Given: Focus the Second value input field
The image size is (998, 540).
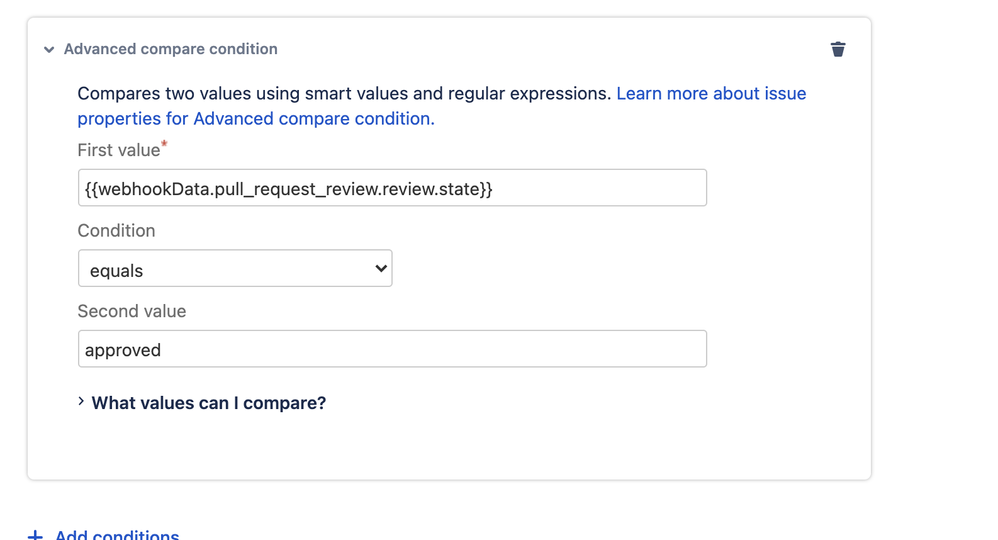Looking at the screenshot, I should [x=392, y=349].
